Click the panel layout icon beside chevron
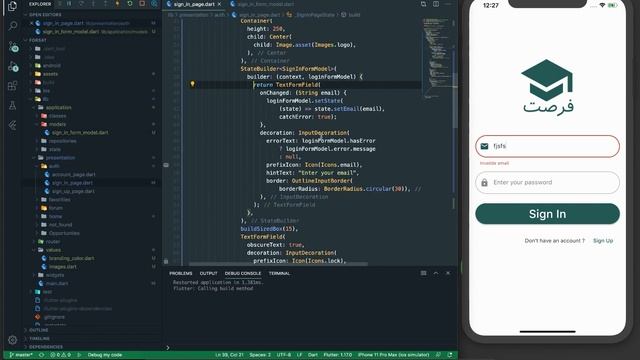 [424, 273]
